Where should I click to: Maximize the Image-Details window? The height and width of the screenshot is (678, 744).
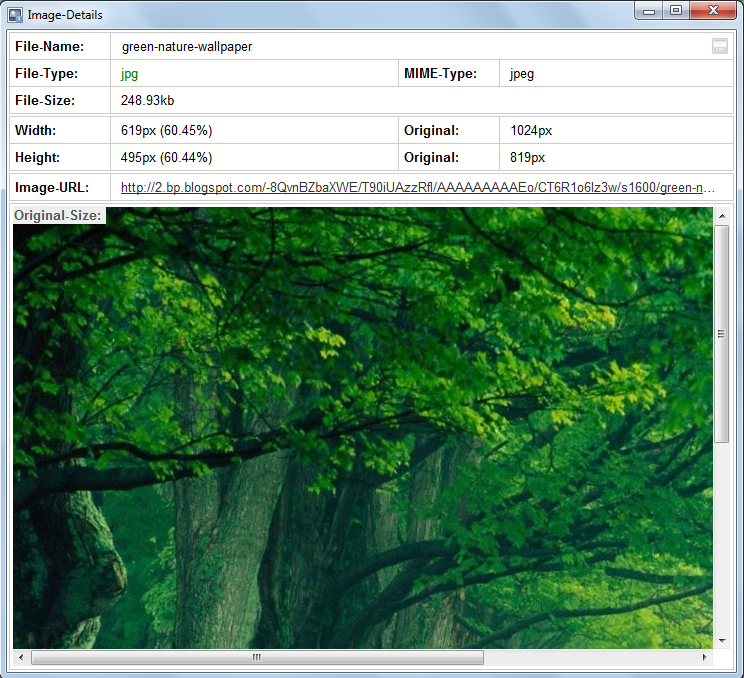tap(677, 11)
